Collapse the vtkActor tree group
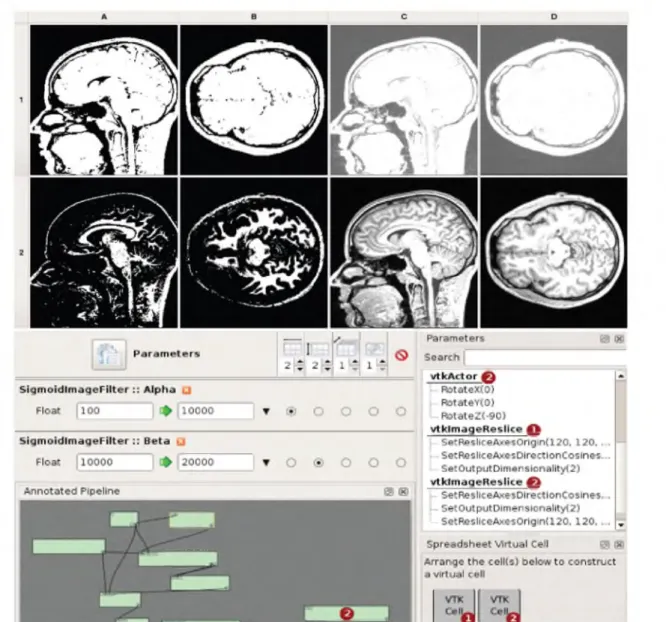The width and height of the screenshot is (666, 622). tap(454, 376)
